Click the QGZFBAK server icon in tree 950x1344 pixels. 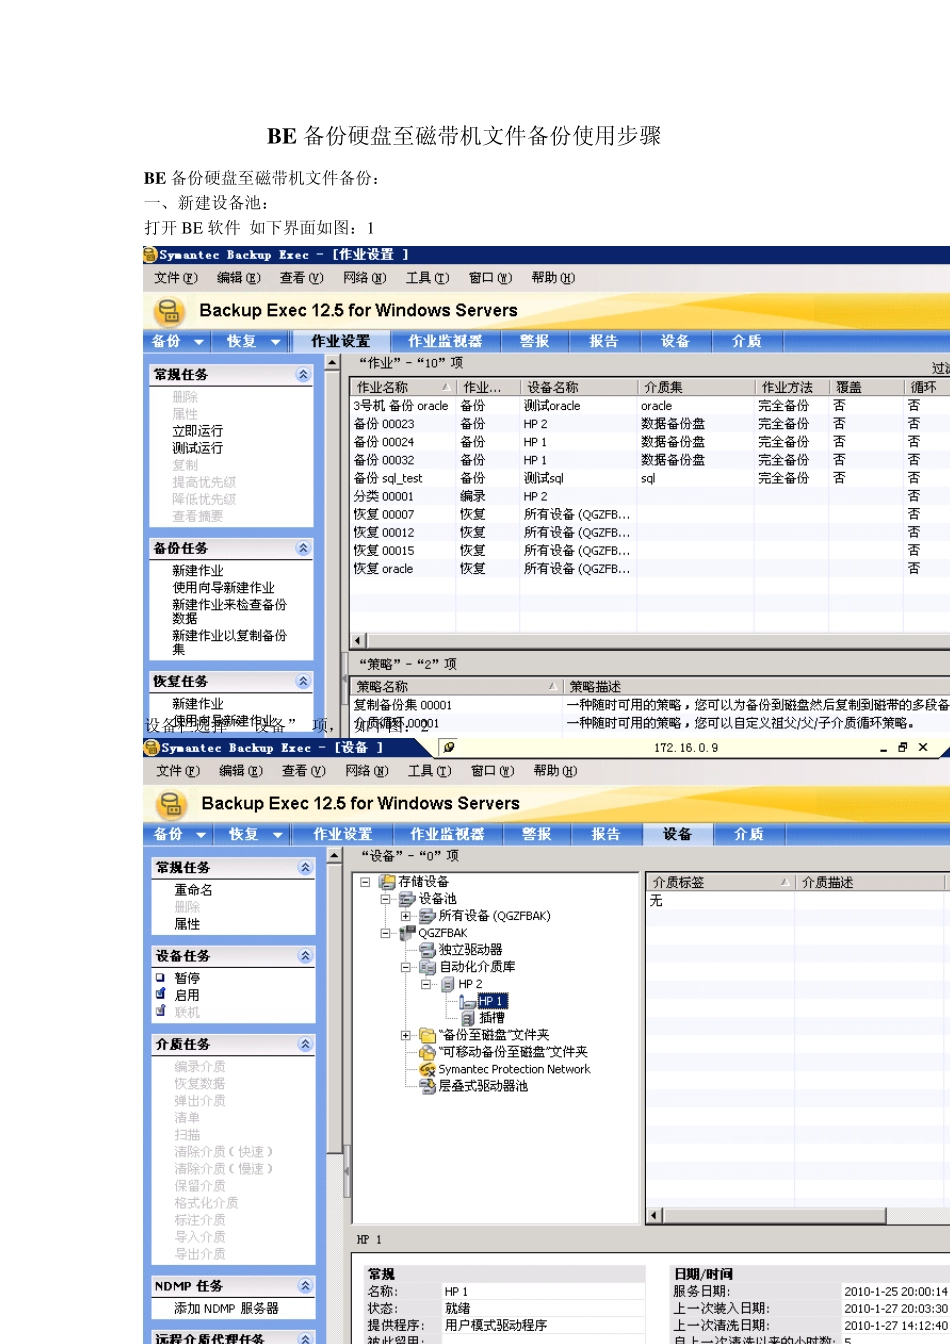click(x=407, y=933)
